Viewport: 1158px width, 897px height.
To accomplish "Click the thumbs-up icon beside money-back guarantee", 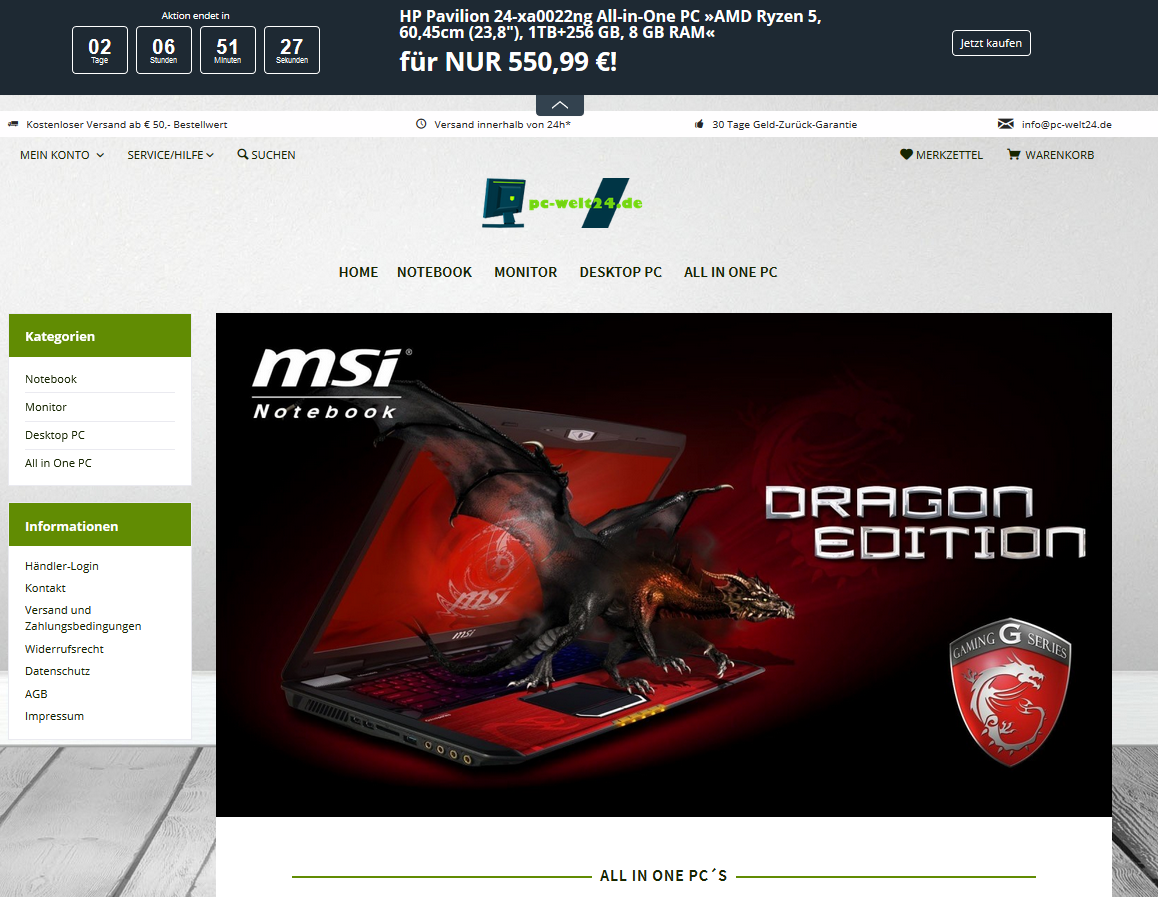I will click(x=699, y=124).
